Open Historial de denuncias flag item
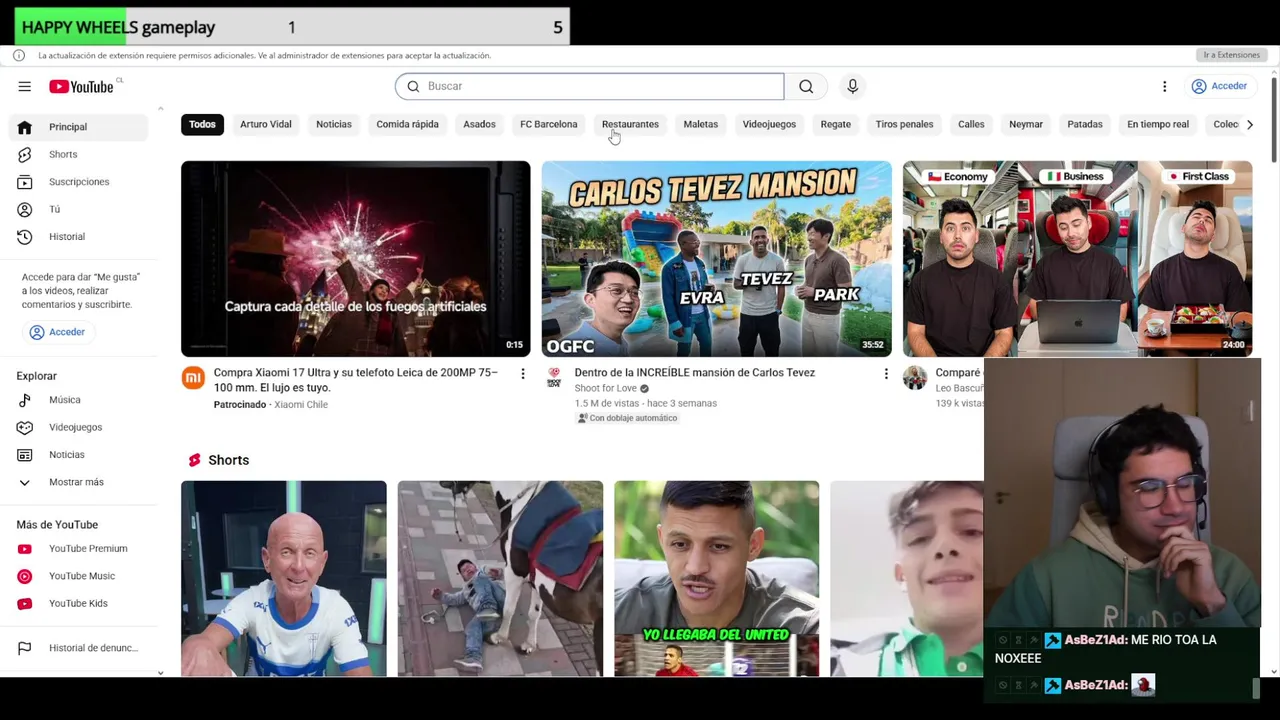Viewport: 1280px width, 720px height. tap(80, 648)
